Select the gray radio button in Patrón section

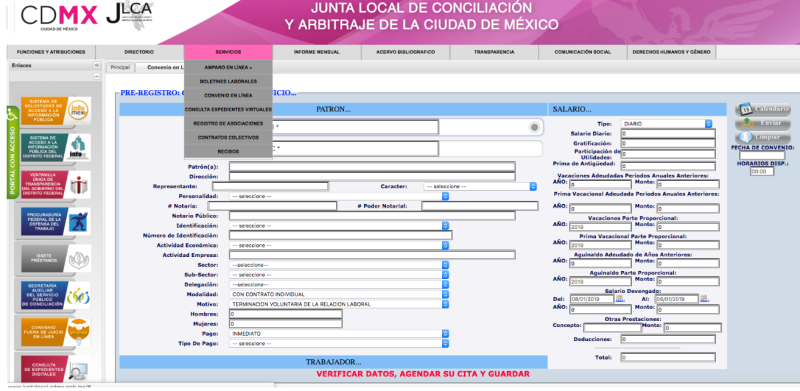click(534, 127)
